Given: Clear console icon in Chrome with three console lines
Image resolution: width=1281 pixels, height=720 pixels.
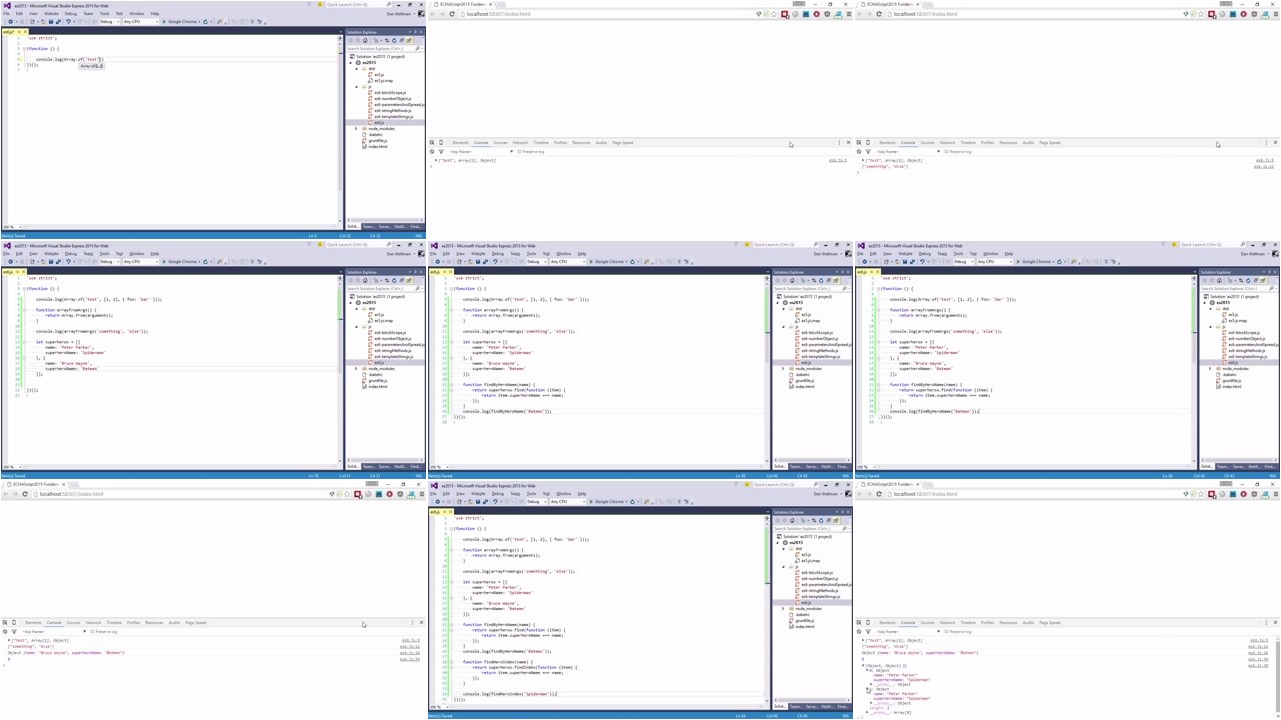Looking at the screenshot, I should point(5,631).
